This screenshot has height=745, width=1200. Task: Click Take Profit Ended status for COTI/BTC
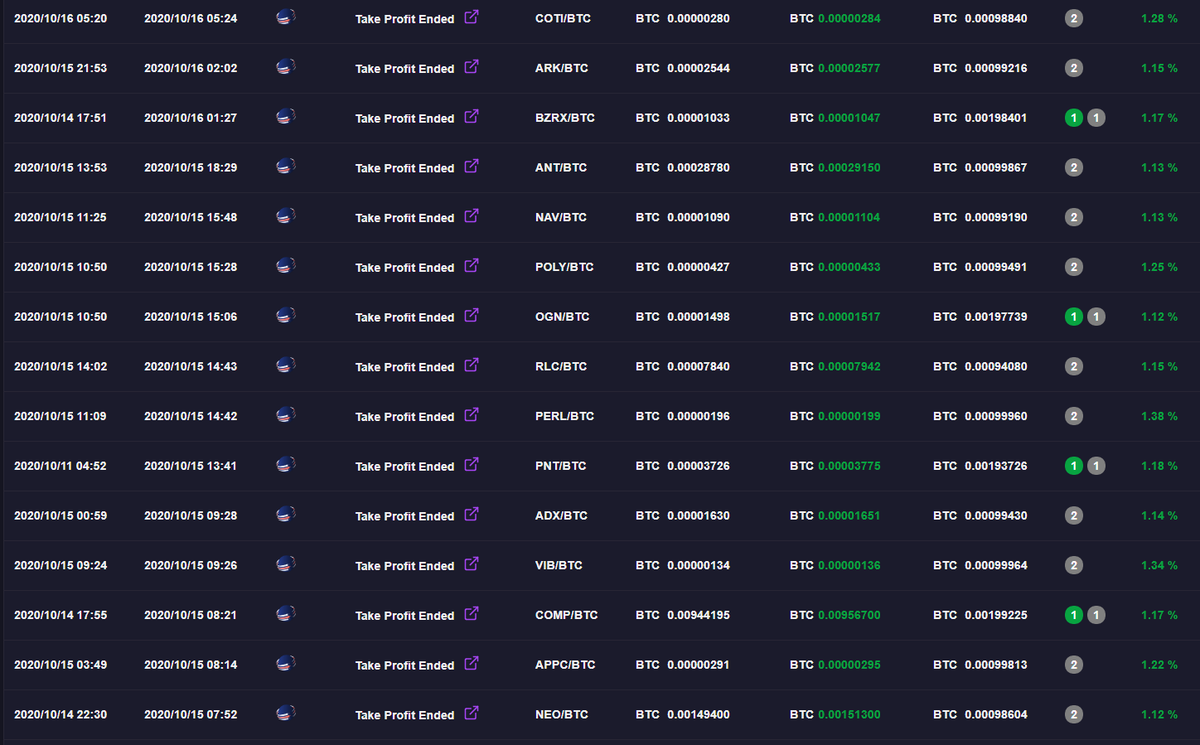(404, 19)
